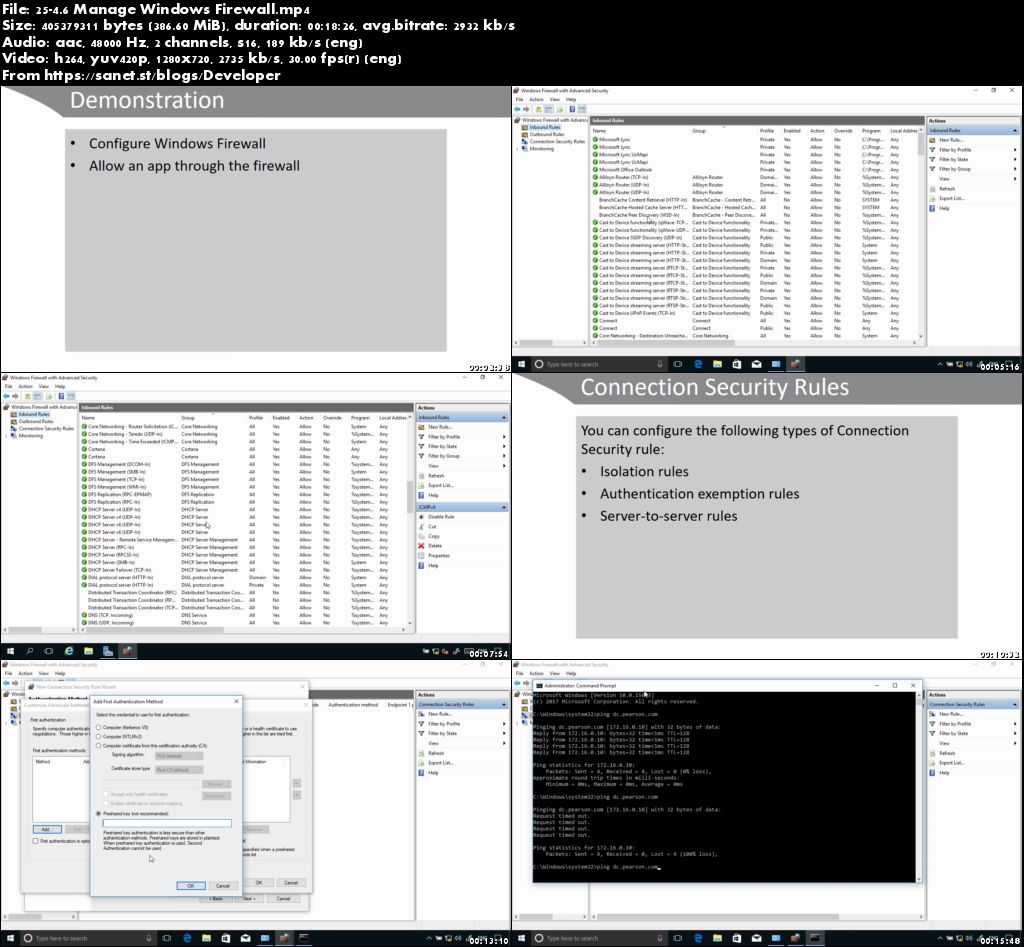Select Computer certificate from certification authority option
The height and width of the screenshot is (947, 1024).
tap(99, 745)
